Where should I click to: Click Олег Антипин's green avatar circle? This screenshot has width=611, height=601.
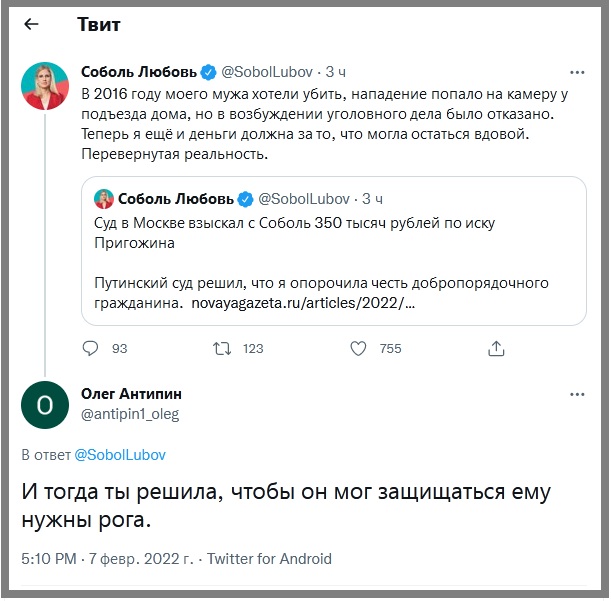pyautogui.click(x=45, y=404)
